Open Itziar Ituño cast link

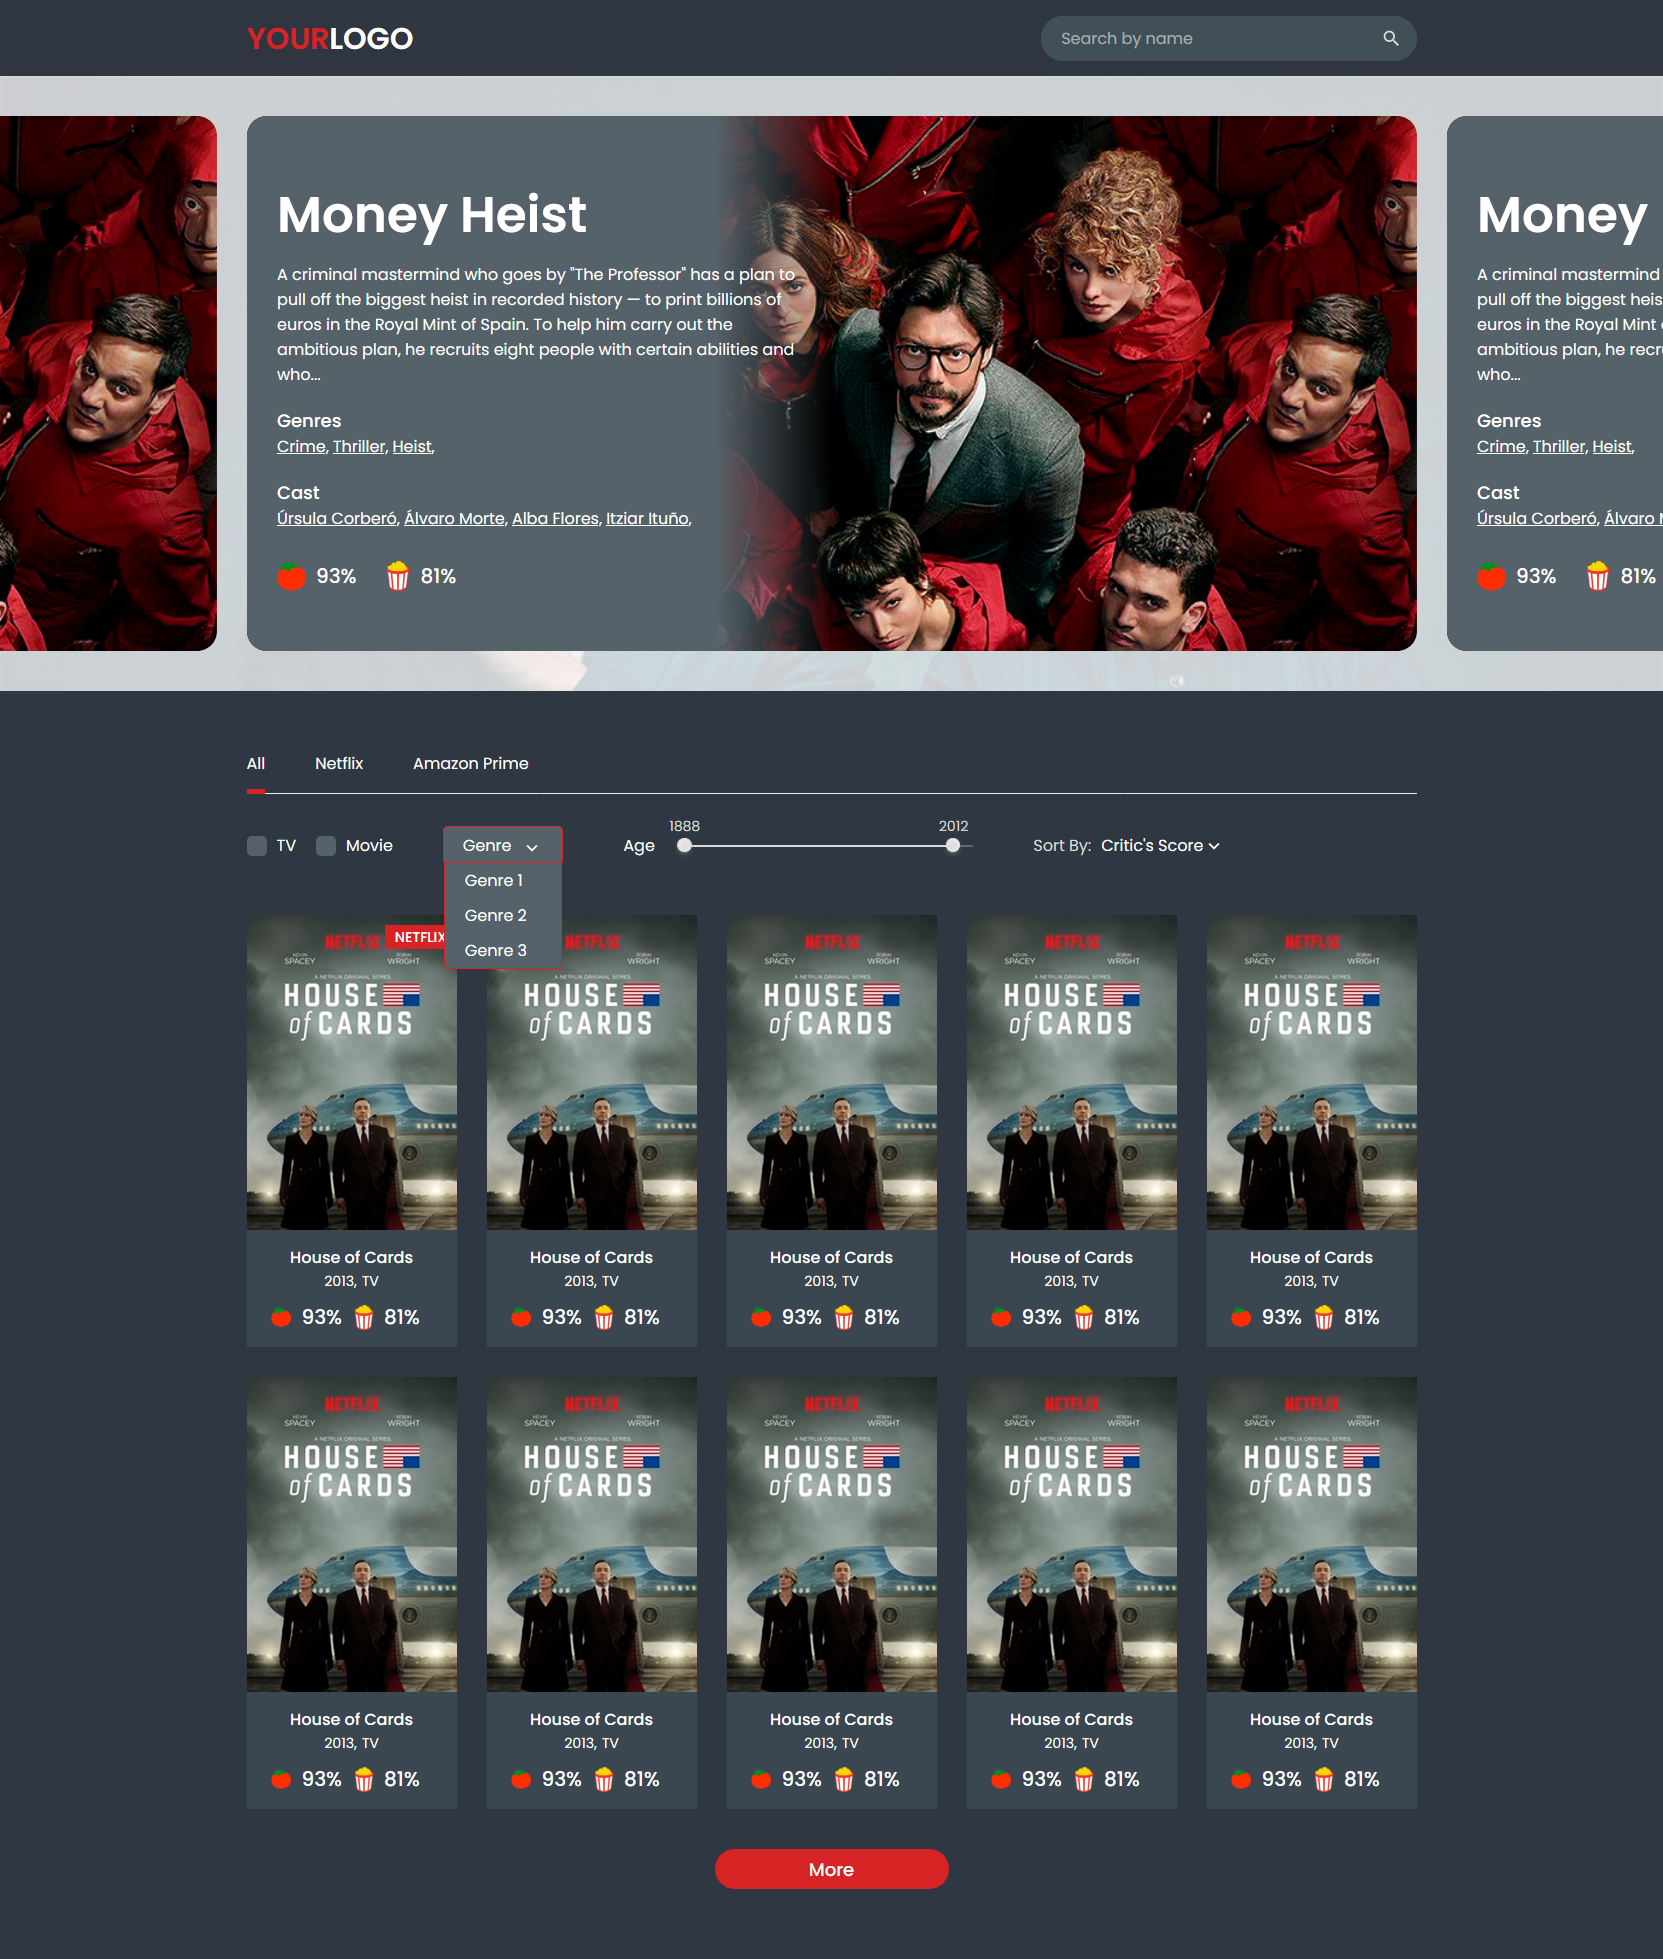click(647, 518)
